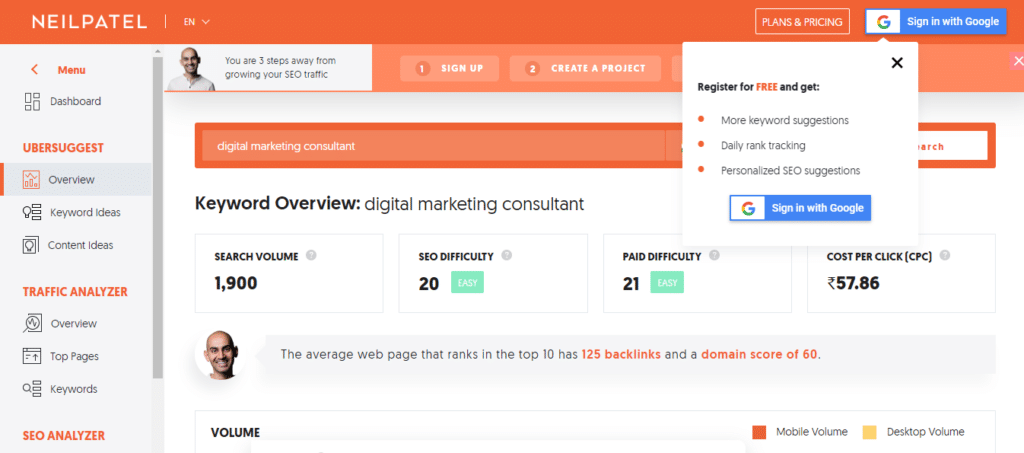
Task: Open Top Pages icon
Action: pos(32,356)
